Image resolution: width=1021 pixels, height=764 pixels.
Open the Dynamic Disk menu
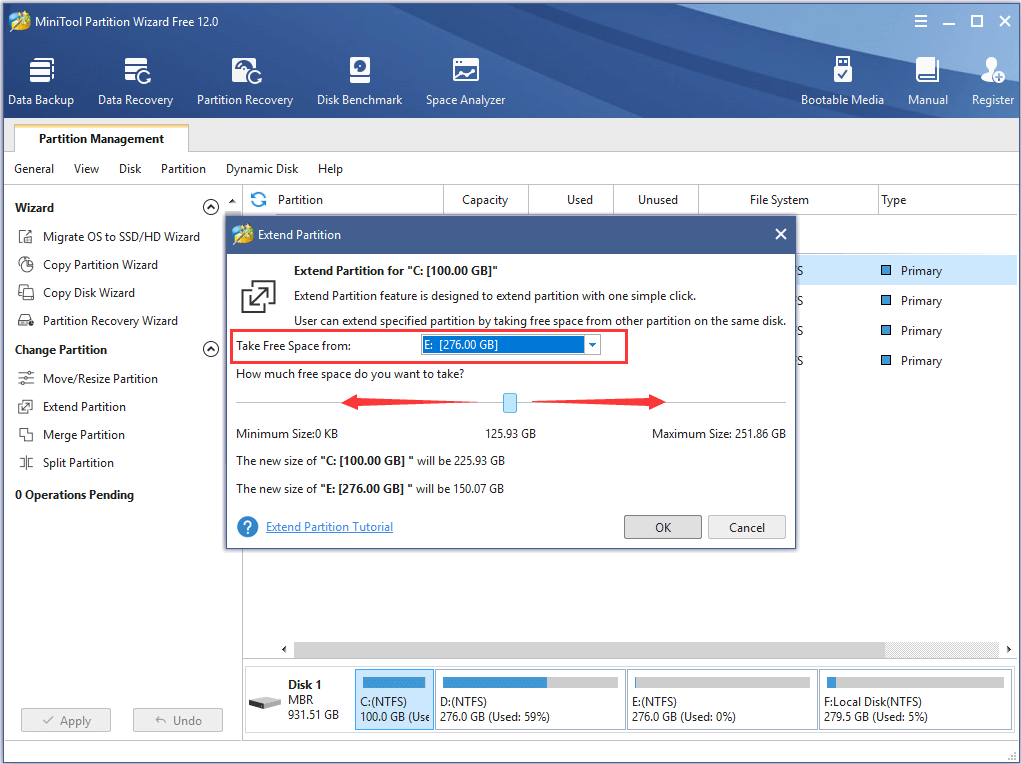pyautogui.click(x=262, y=169)
